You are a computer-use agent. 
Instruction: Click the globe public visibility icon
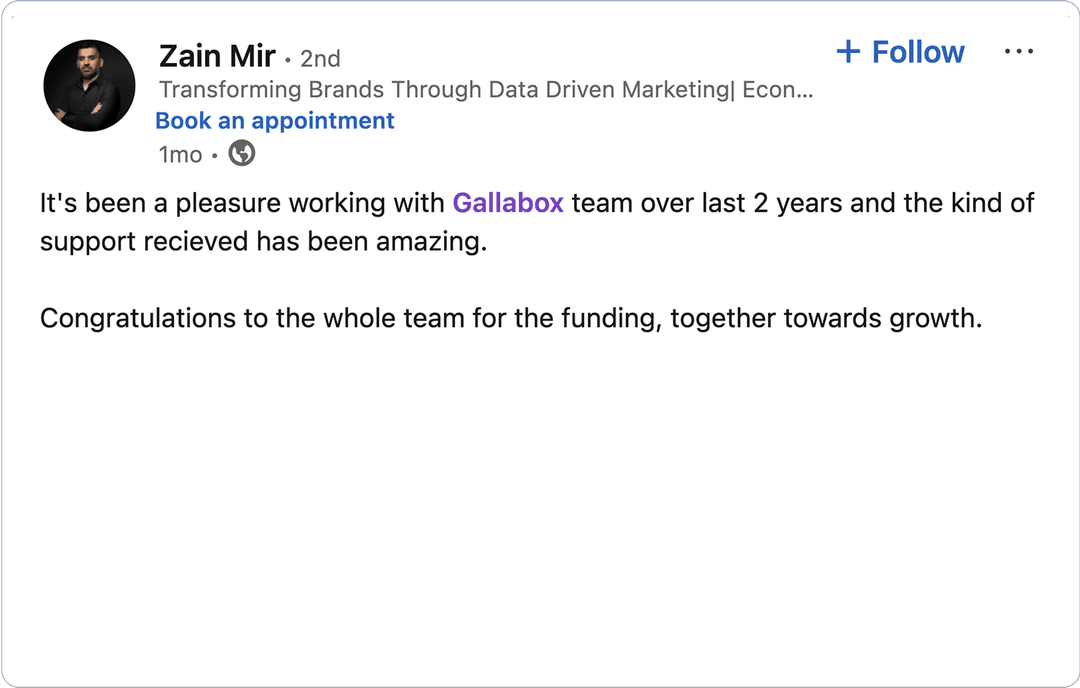pyautogui.click(x=242, y=154)
